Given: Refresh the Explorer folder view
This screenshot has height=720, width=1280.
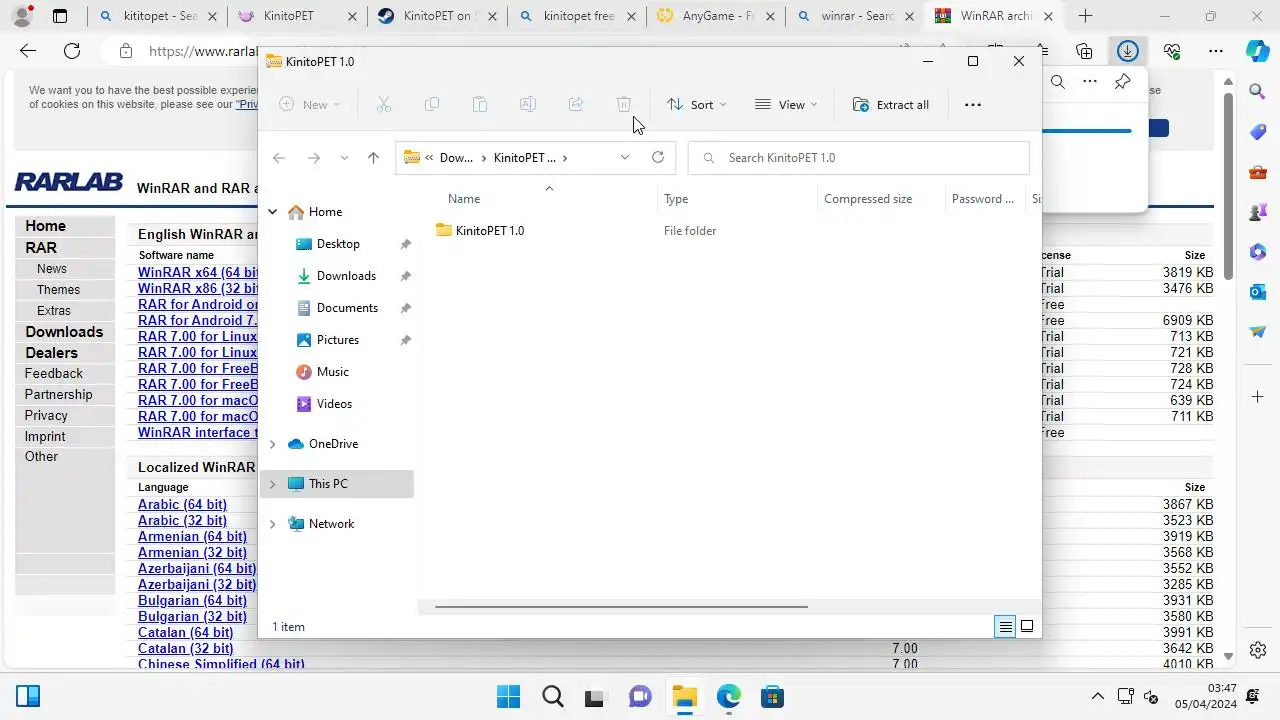Looking at the screenshot, I should coord(658,157).
